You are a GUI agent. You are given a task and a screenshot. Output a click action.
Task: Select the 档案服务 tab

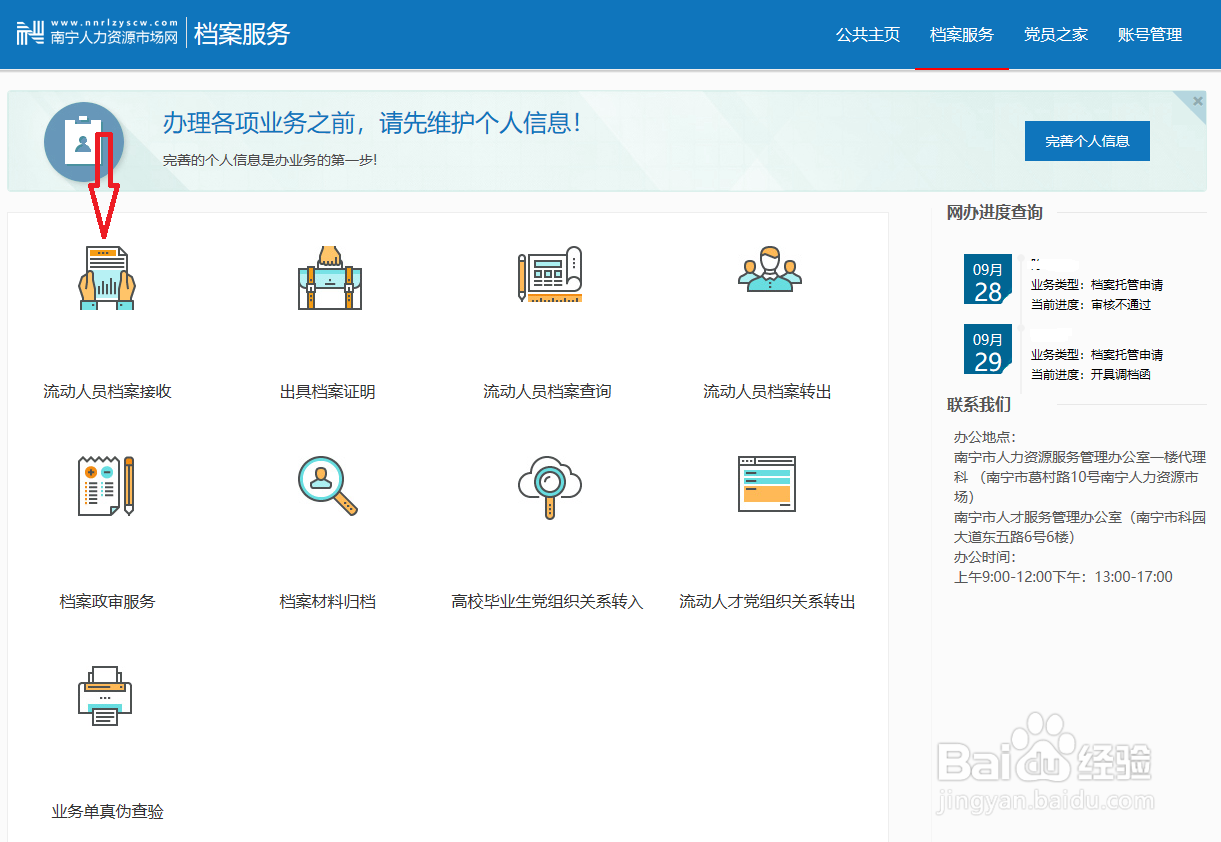point(961,33)
